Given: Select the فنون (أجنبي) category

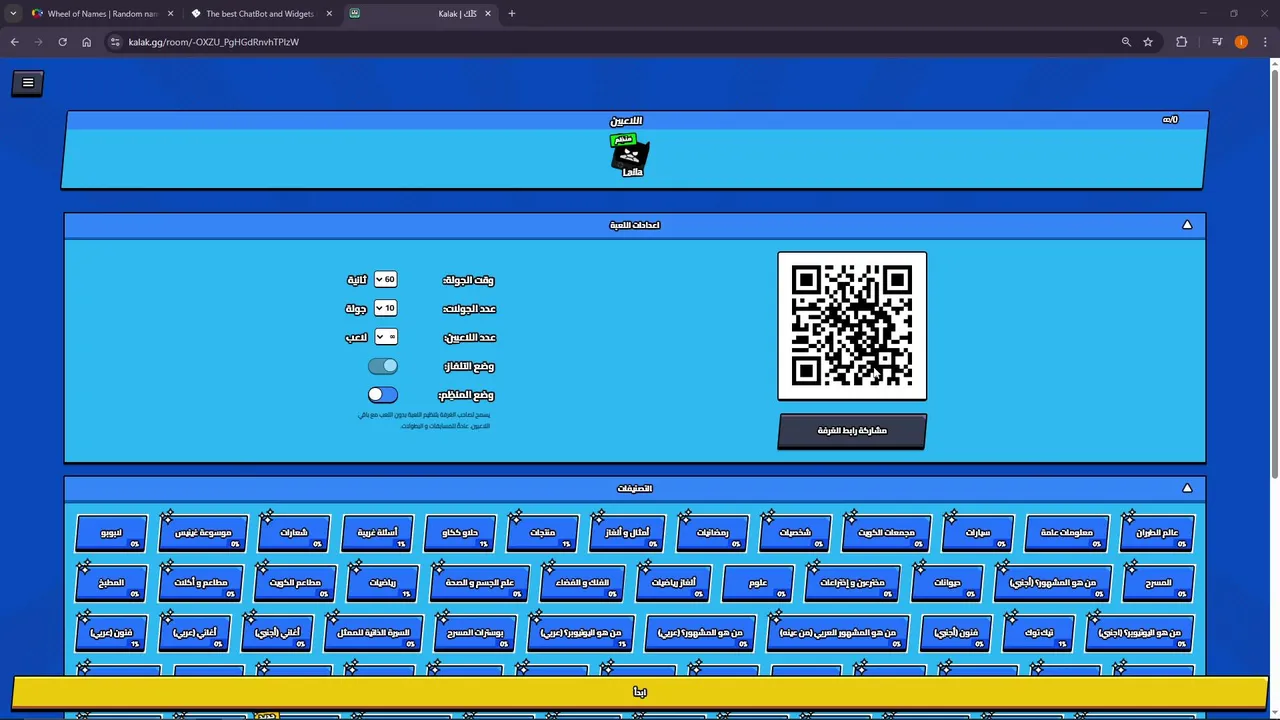Looking at the screenshot, I should click(955, 633).
